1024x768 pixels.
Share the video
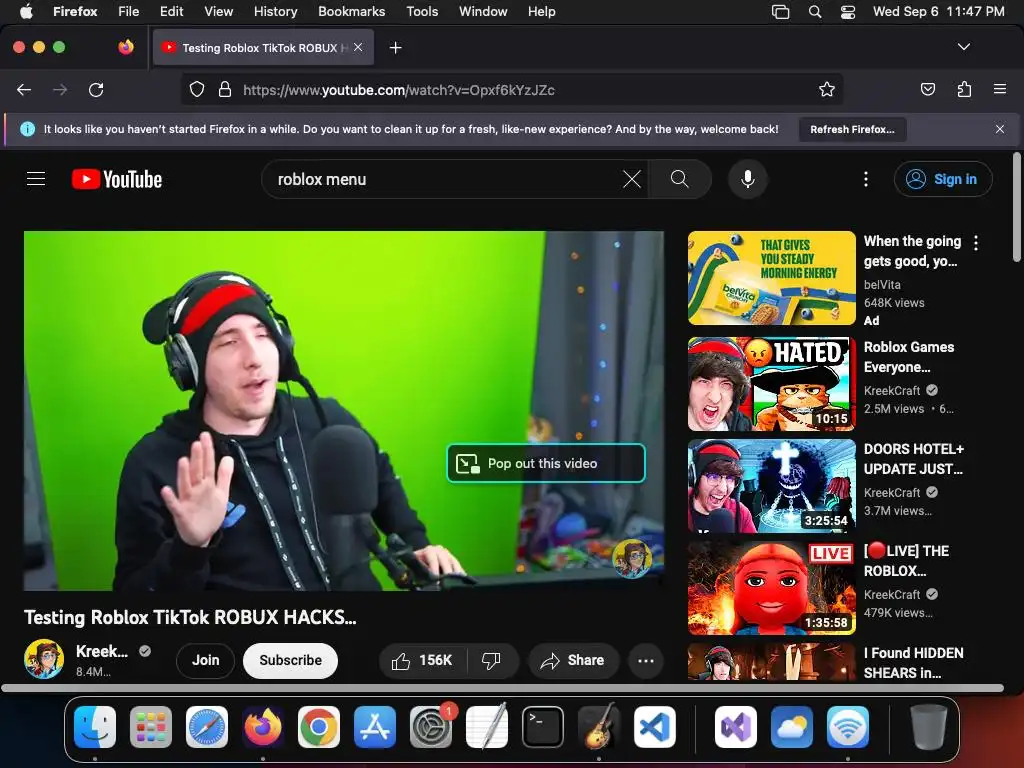pyautogui.click(x=573, y=661)
